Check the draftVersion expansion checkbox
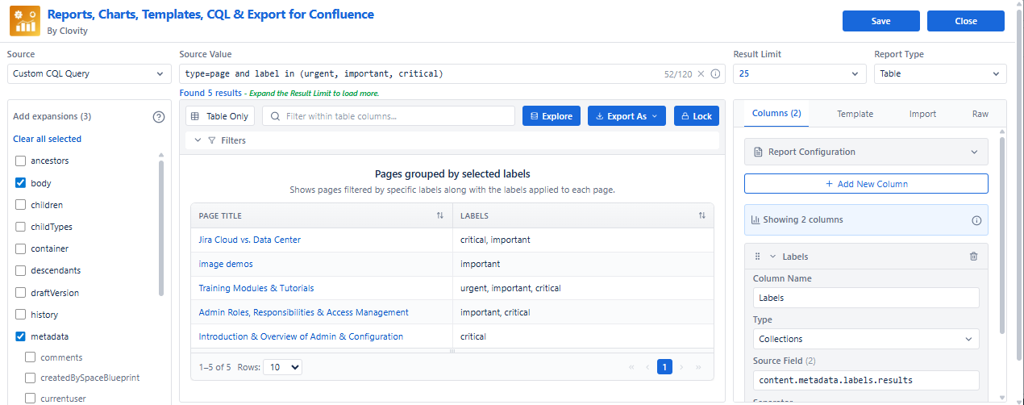The width and height of the screenshot is (1024, 405). (x=20, y=293)
